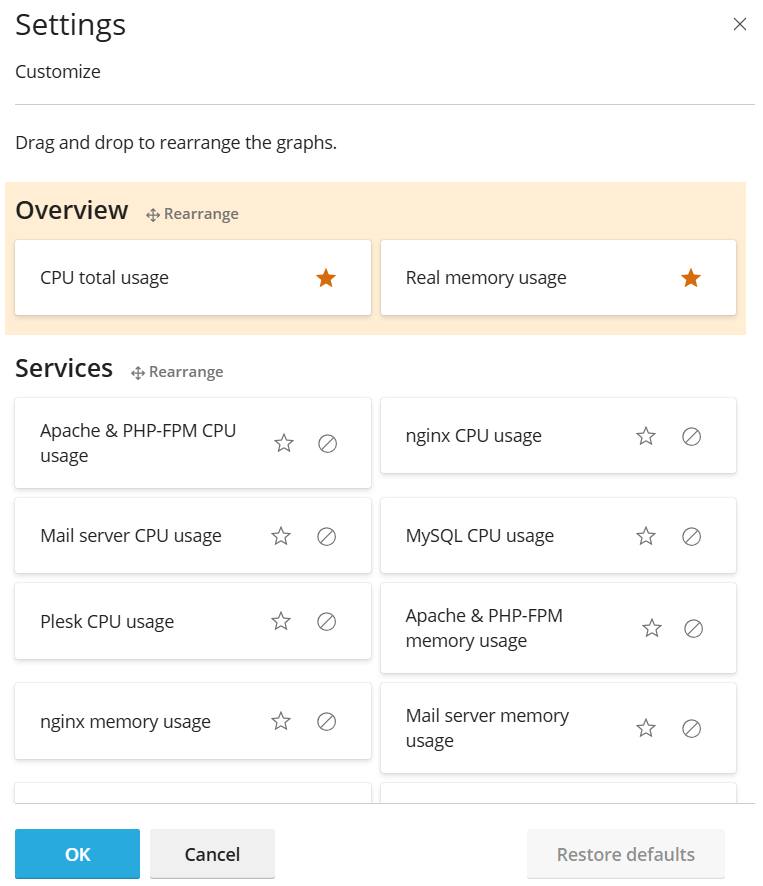Image resolution: width=763 pixels, height=886 pixels.
Task: Star the Apache & PHP-FPM memory usage graph
Action: pos(652,628)
